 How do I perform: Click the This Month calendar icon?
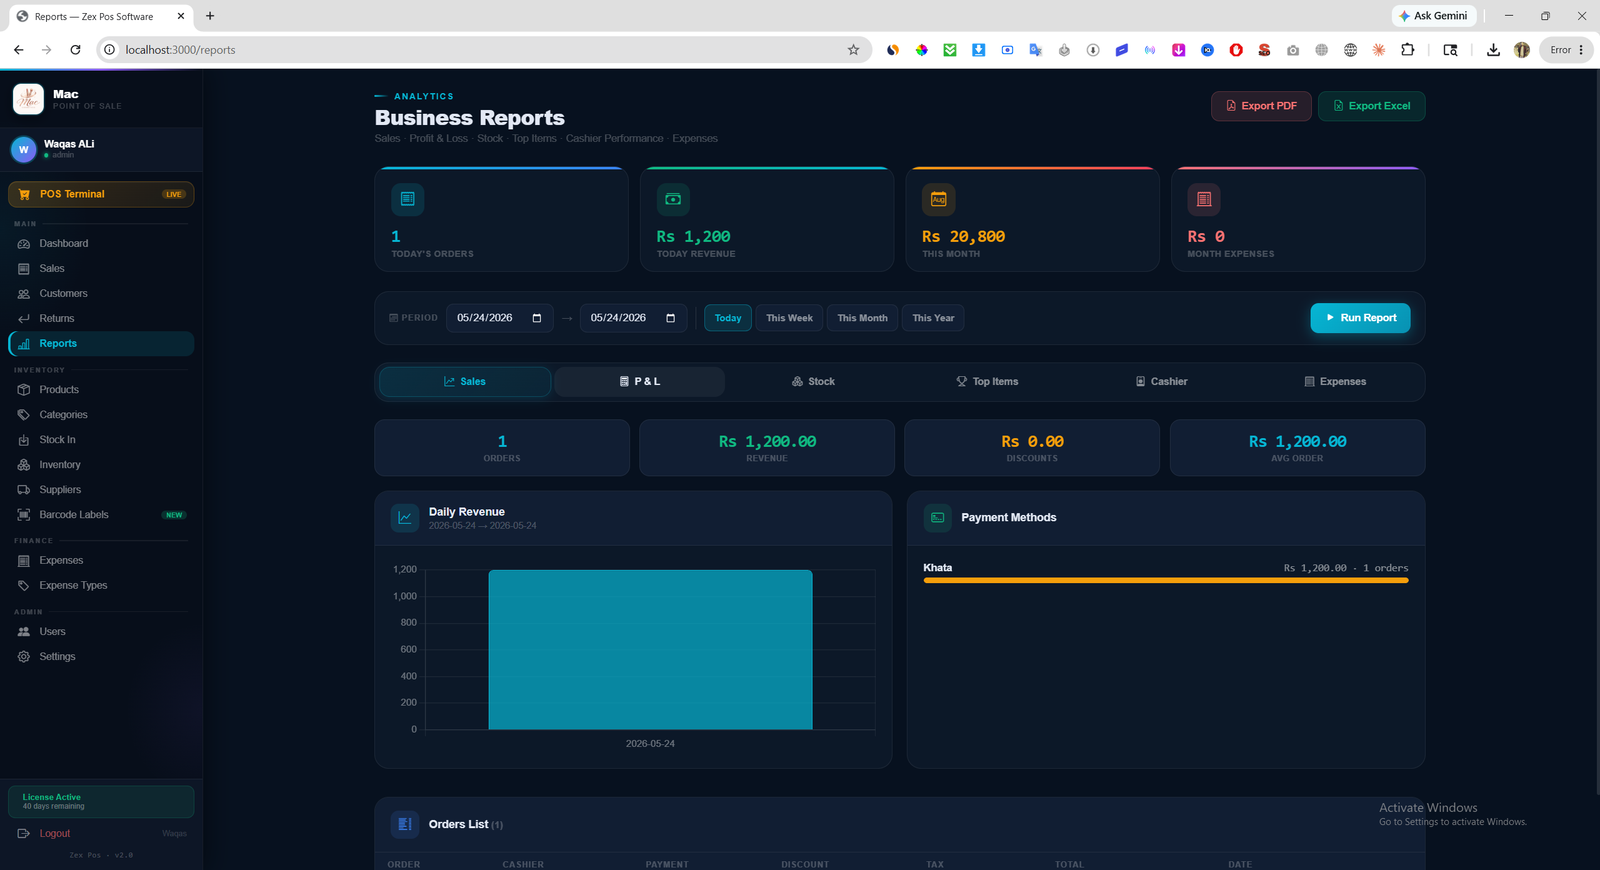click(938, 199)
